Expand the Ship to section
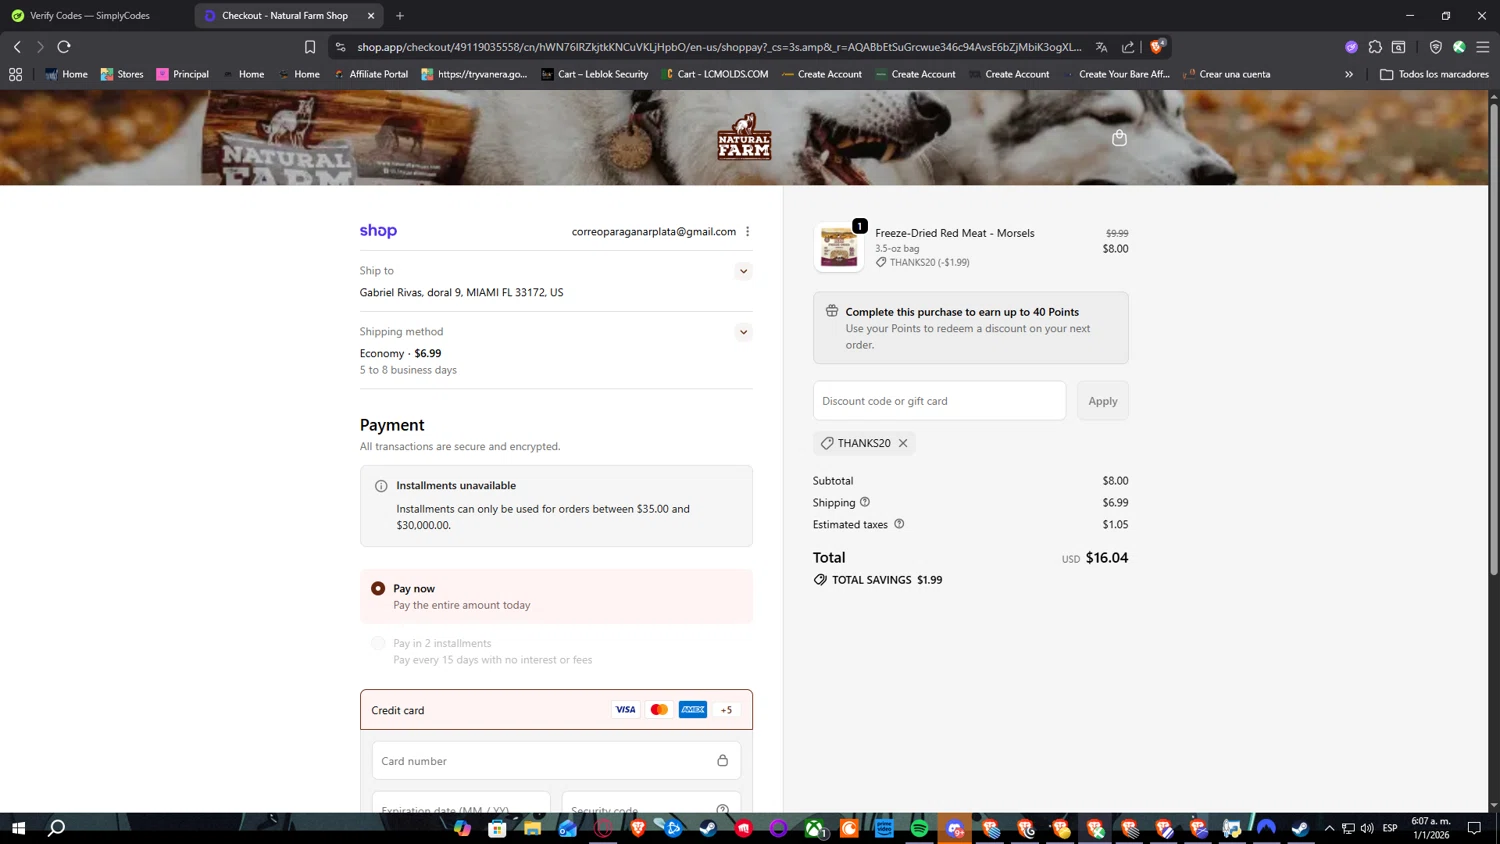This screenshot has width=1500, height=844. click(743, 271)
